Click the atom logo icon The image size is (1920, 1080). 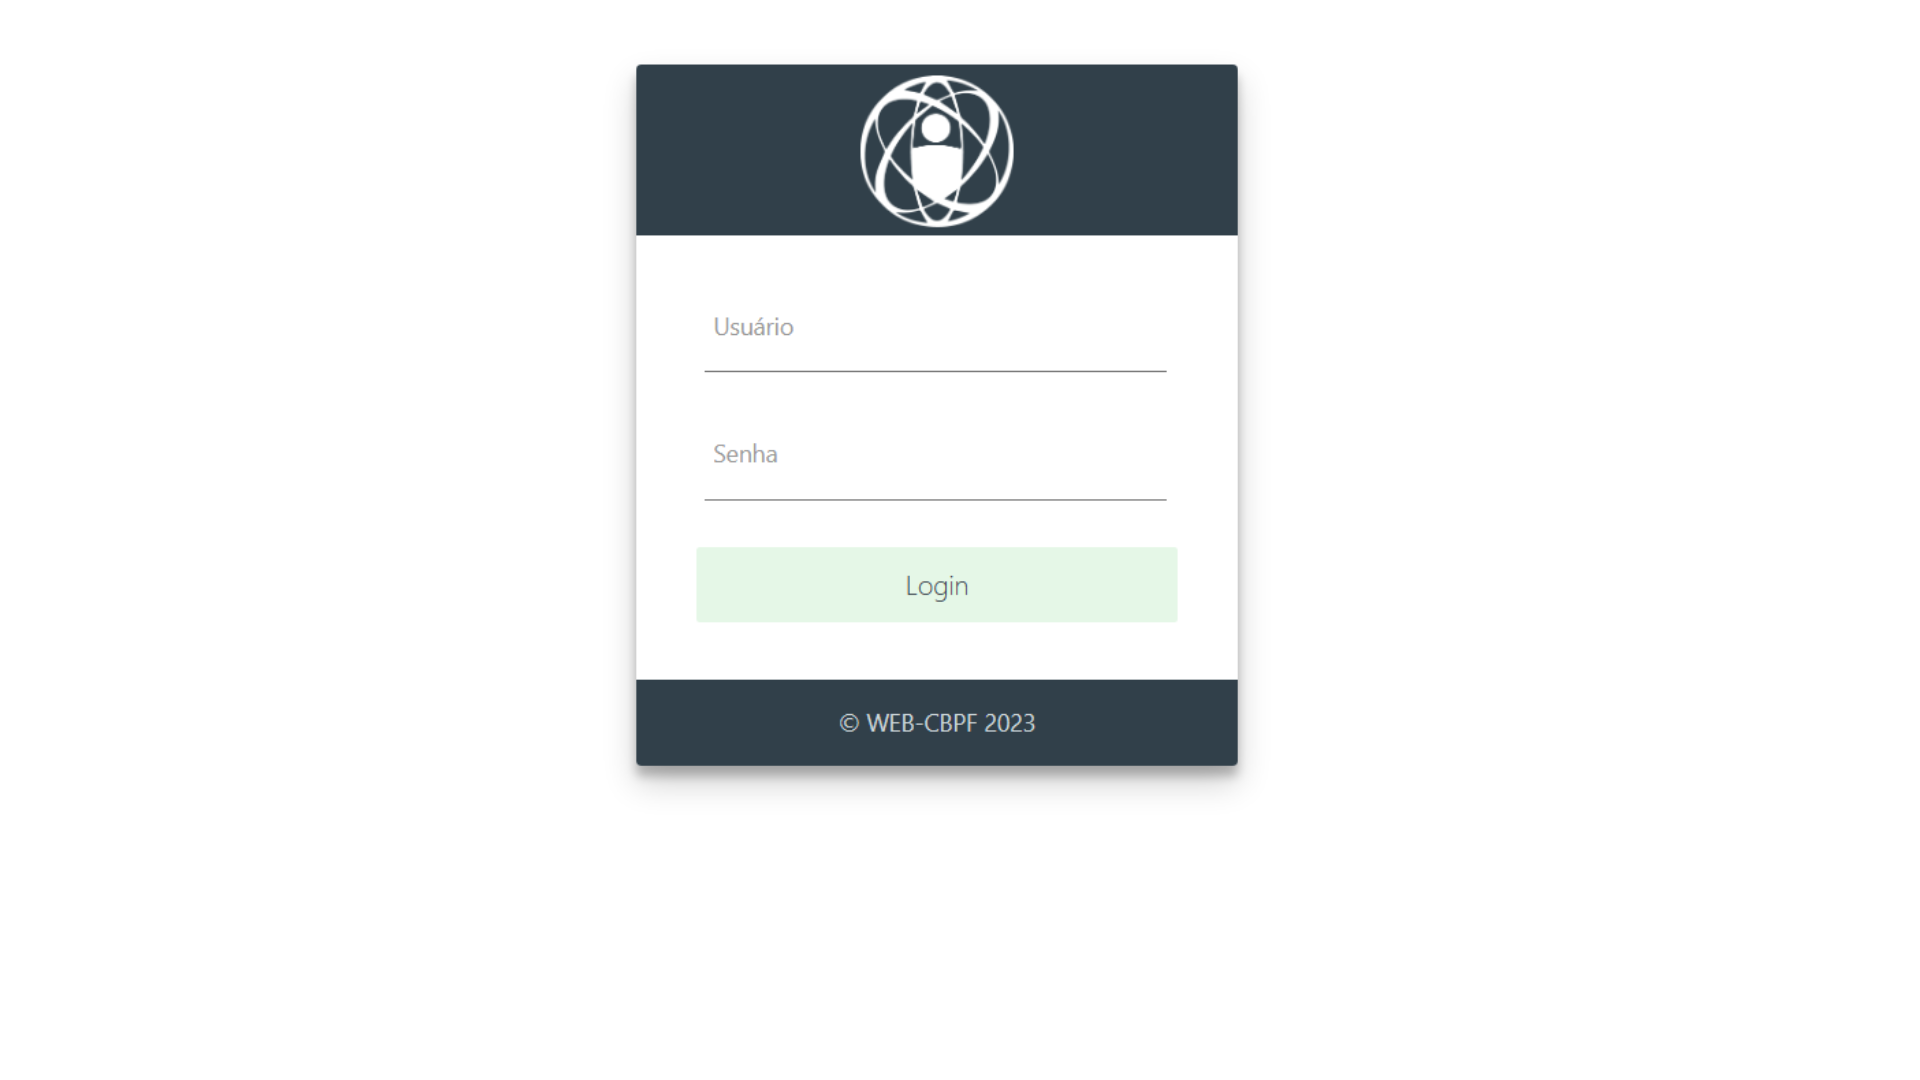(937, 151)
